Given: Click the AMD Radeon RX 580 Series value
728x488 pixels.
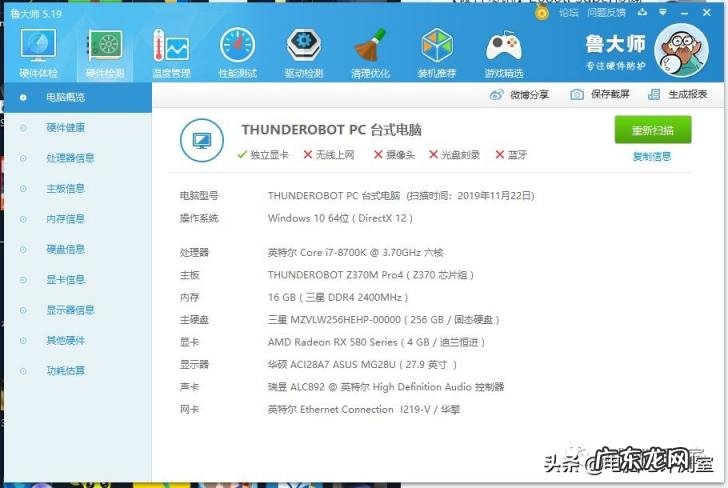Looking at the screenshot, I should pos(376,342).
